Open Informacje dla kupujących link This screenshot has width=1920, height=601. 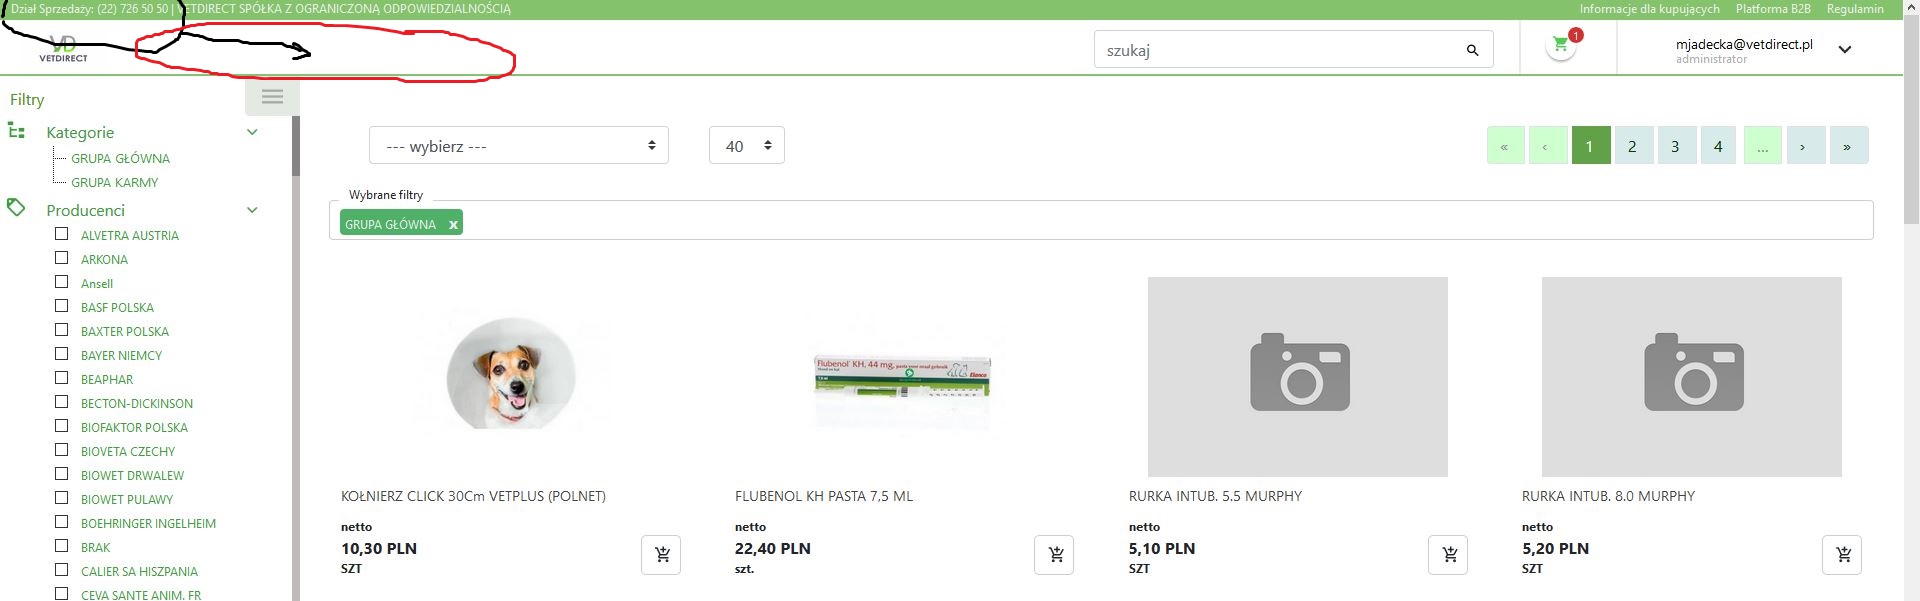pos(1649,9)
